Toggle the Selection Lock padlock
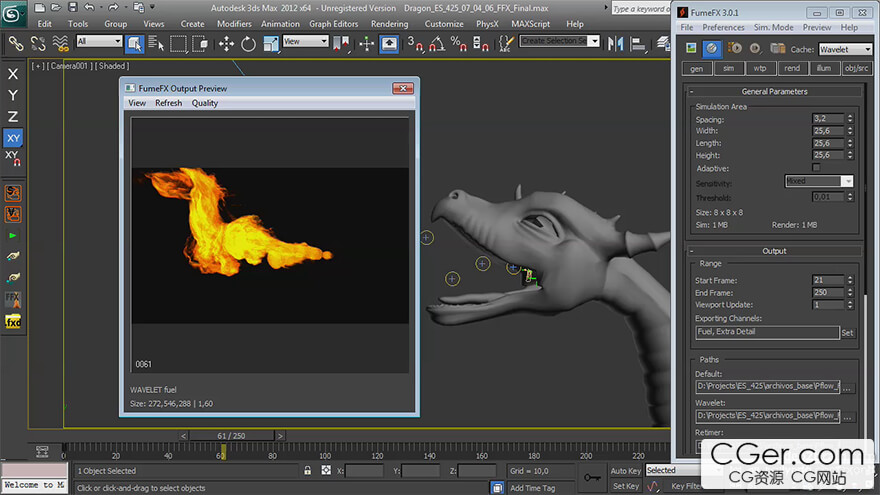Viewport: 880px width, 495px height. tap(308, 470)
